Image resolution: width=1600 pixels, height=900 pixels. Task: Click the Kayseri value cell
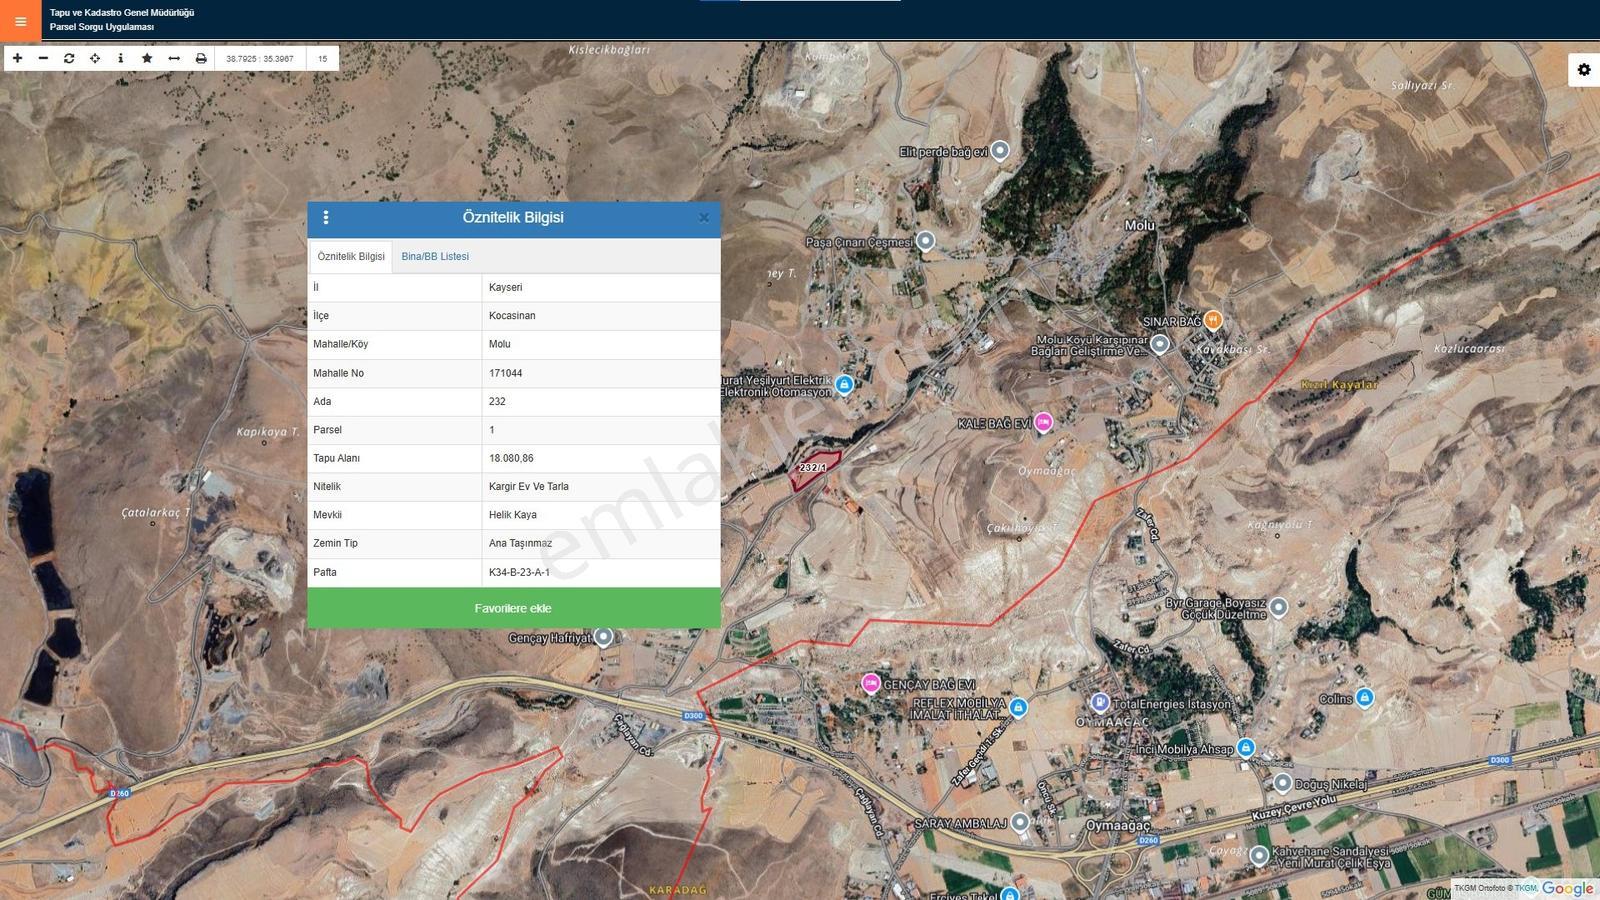pyautogui.click(x=601, y=287)
